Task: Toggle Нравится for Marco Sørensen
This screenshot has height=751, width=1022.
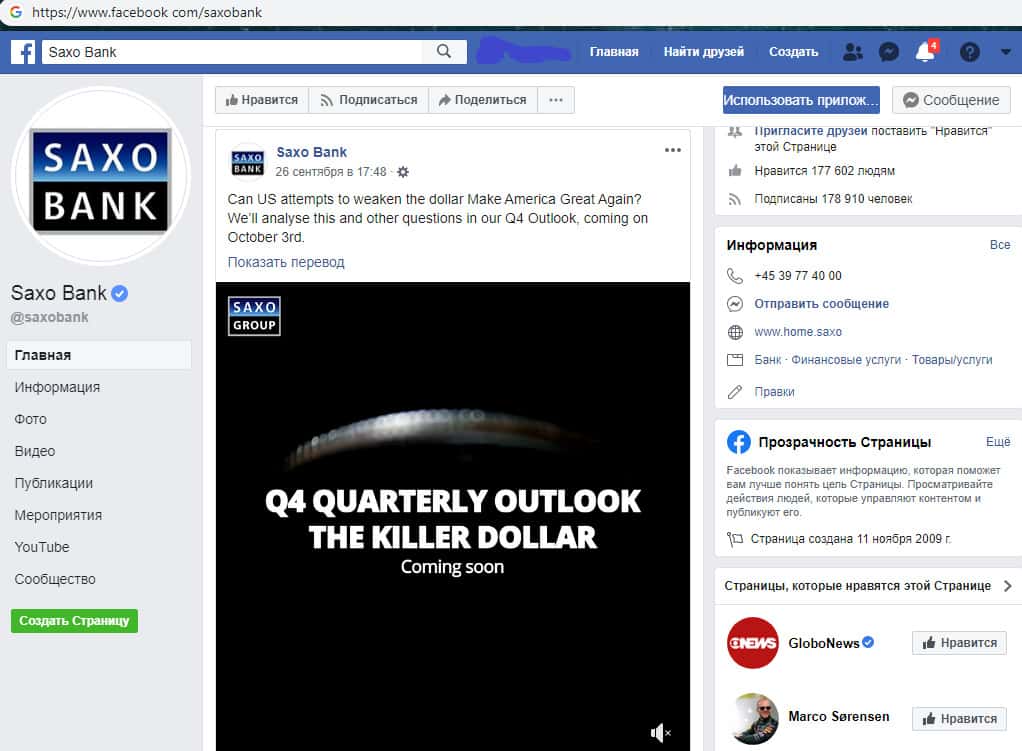Action: click(x=958, y=718)
